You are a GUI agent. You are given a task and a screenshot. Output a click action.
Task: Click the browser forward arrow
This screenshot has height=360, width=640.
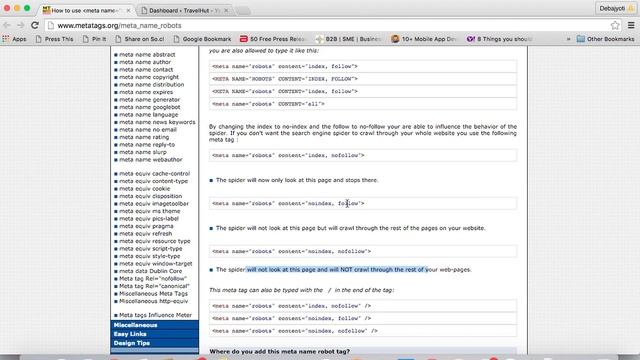click(20, 25)
